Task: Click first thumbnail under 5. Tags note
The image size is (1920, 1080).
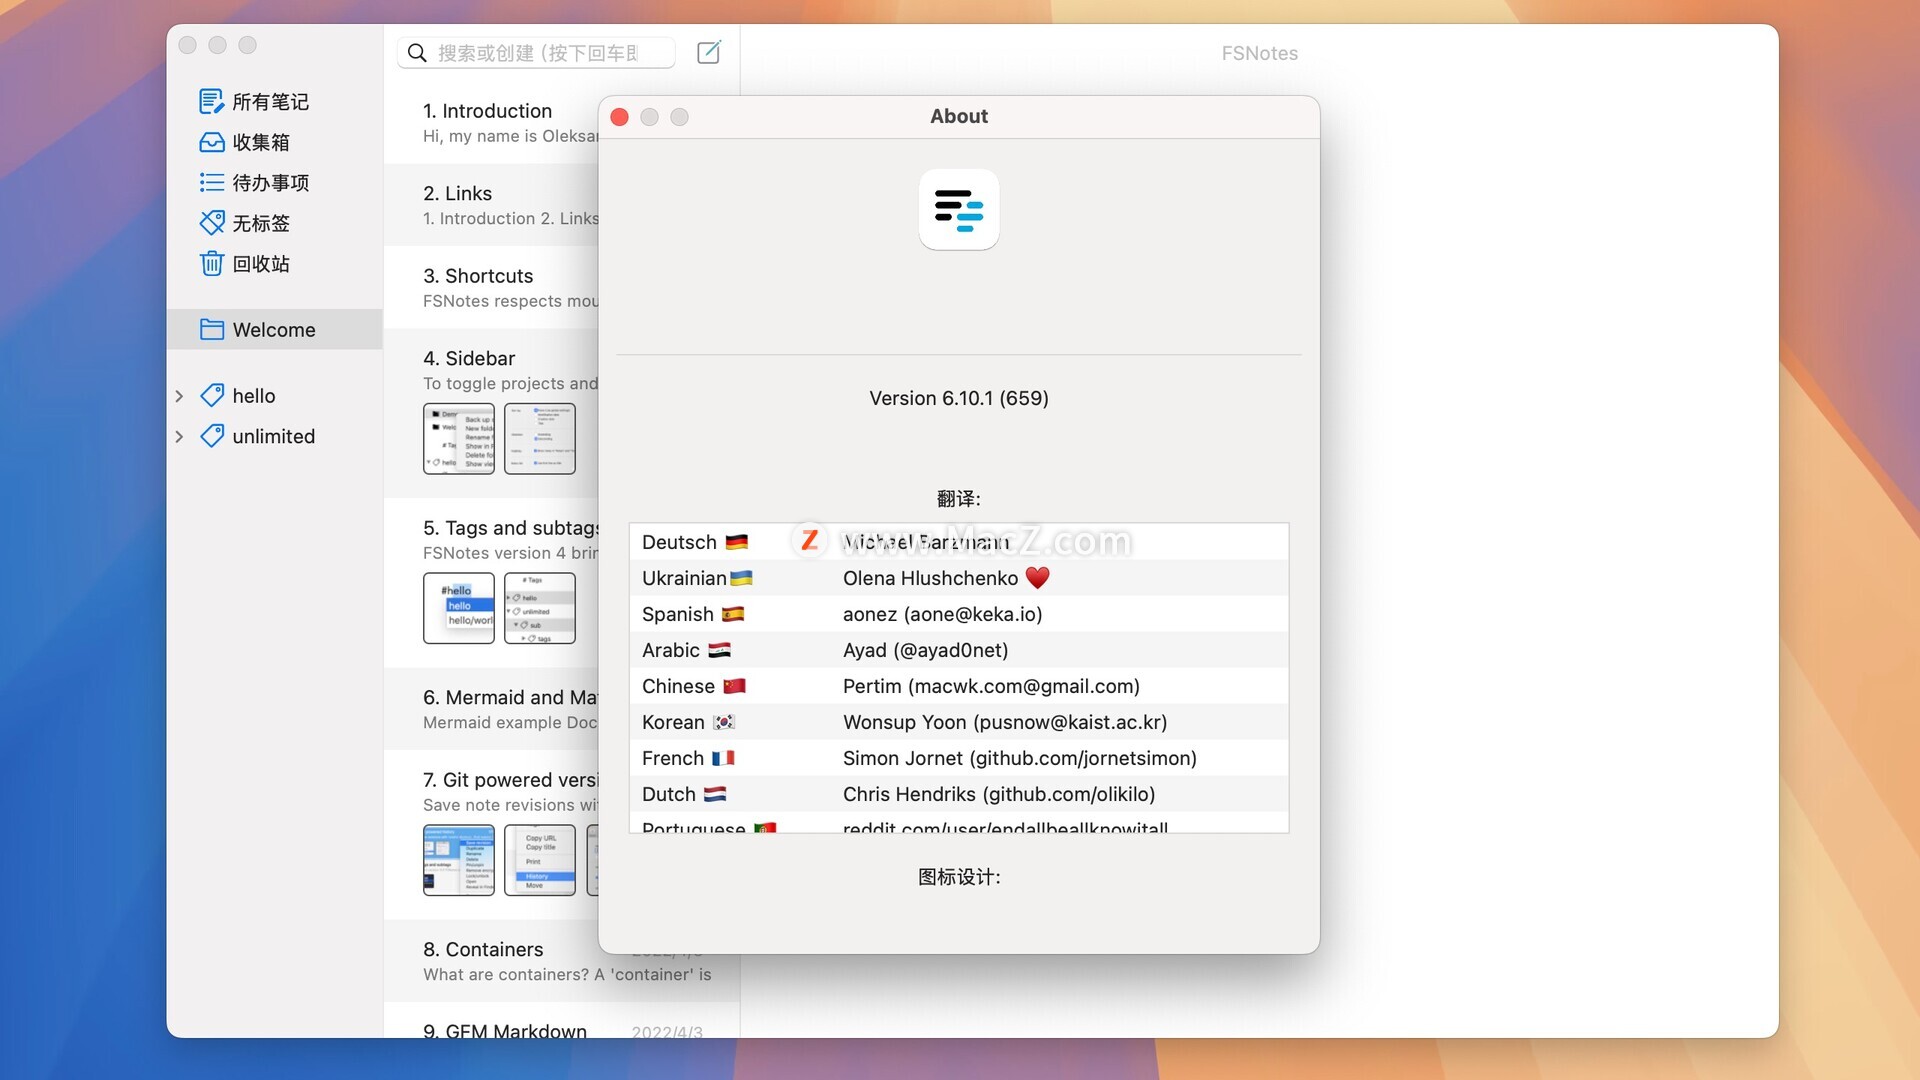Action: coord(459,608)
